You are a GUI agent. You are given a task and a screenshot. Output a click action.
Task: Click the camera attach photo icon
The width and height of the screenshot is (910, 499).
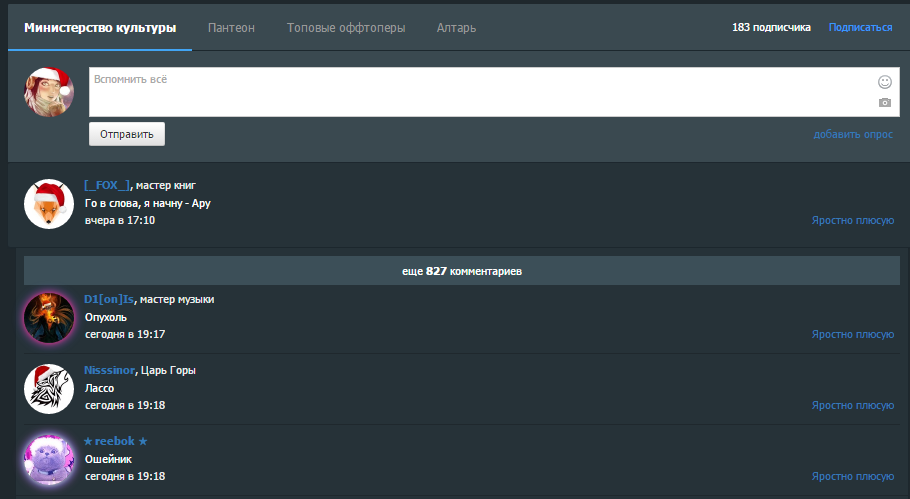884,103
